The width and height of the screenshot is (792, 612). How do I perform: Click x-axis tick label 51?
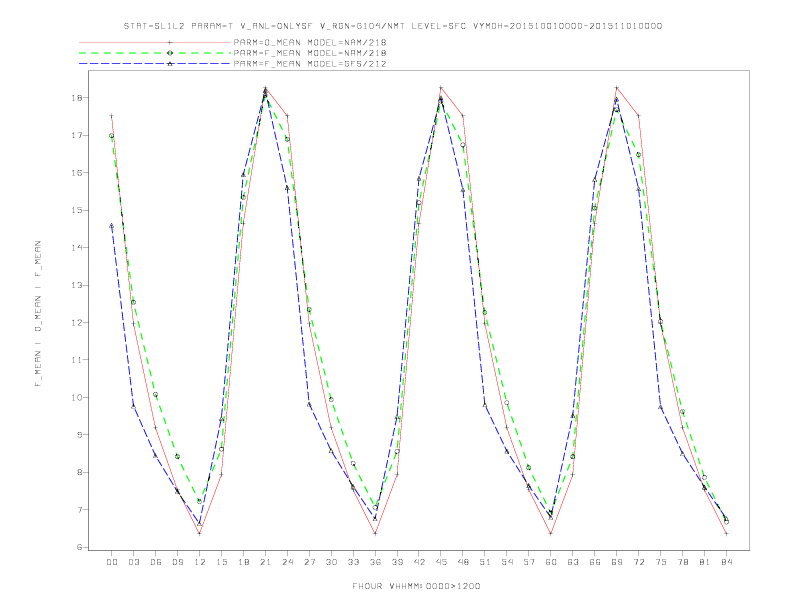(485, 562)
